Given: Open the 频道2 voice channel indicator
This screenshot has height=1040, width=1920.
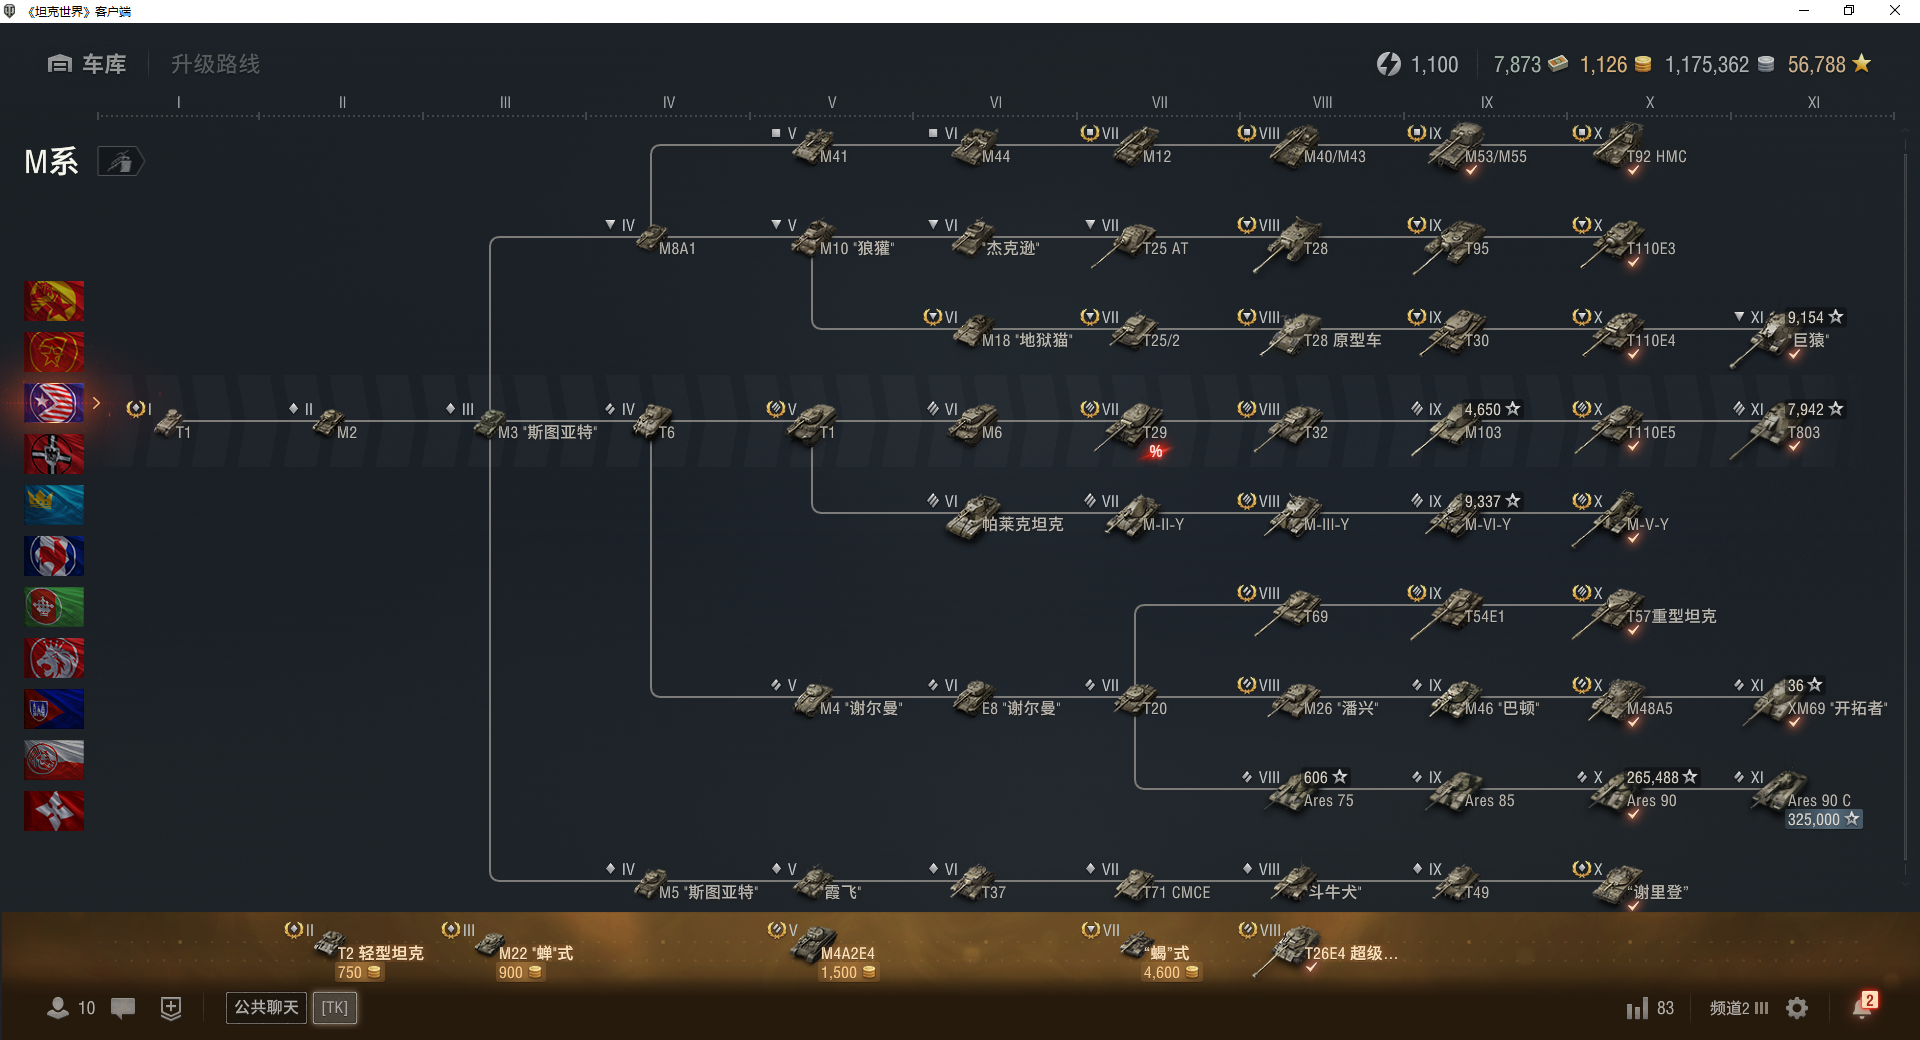Looking at the screenshot, I should 1739,1008.
